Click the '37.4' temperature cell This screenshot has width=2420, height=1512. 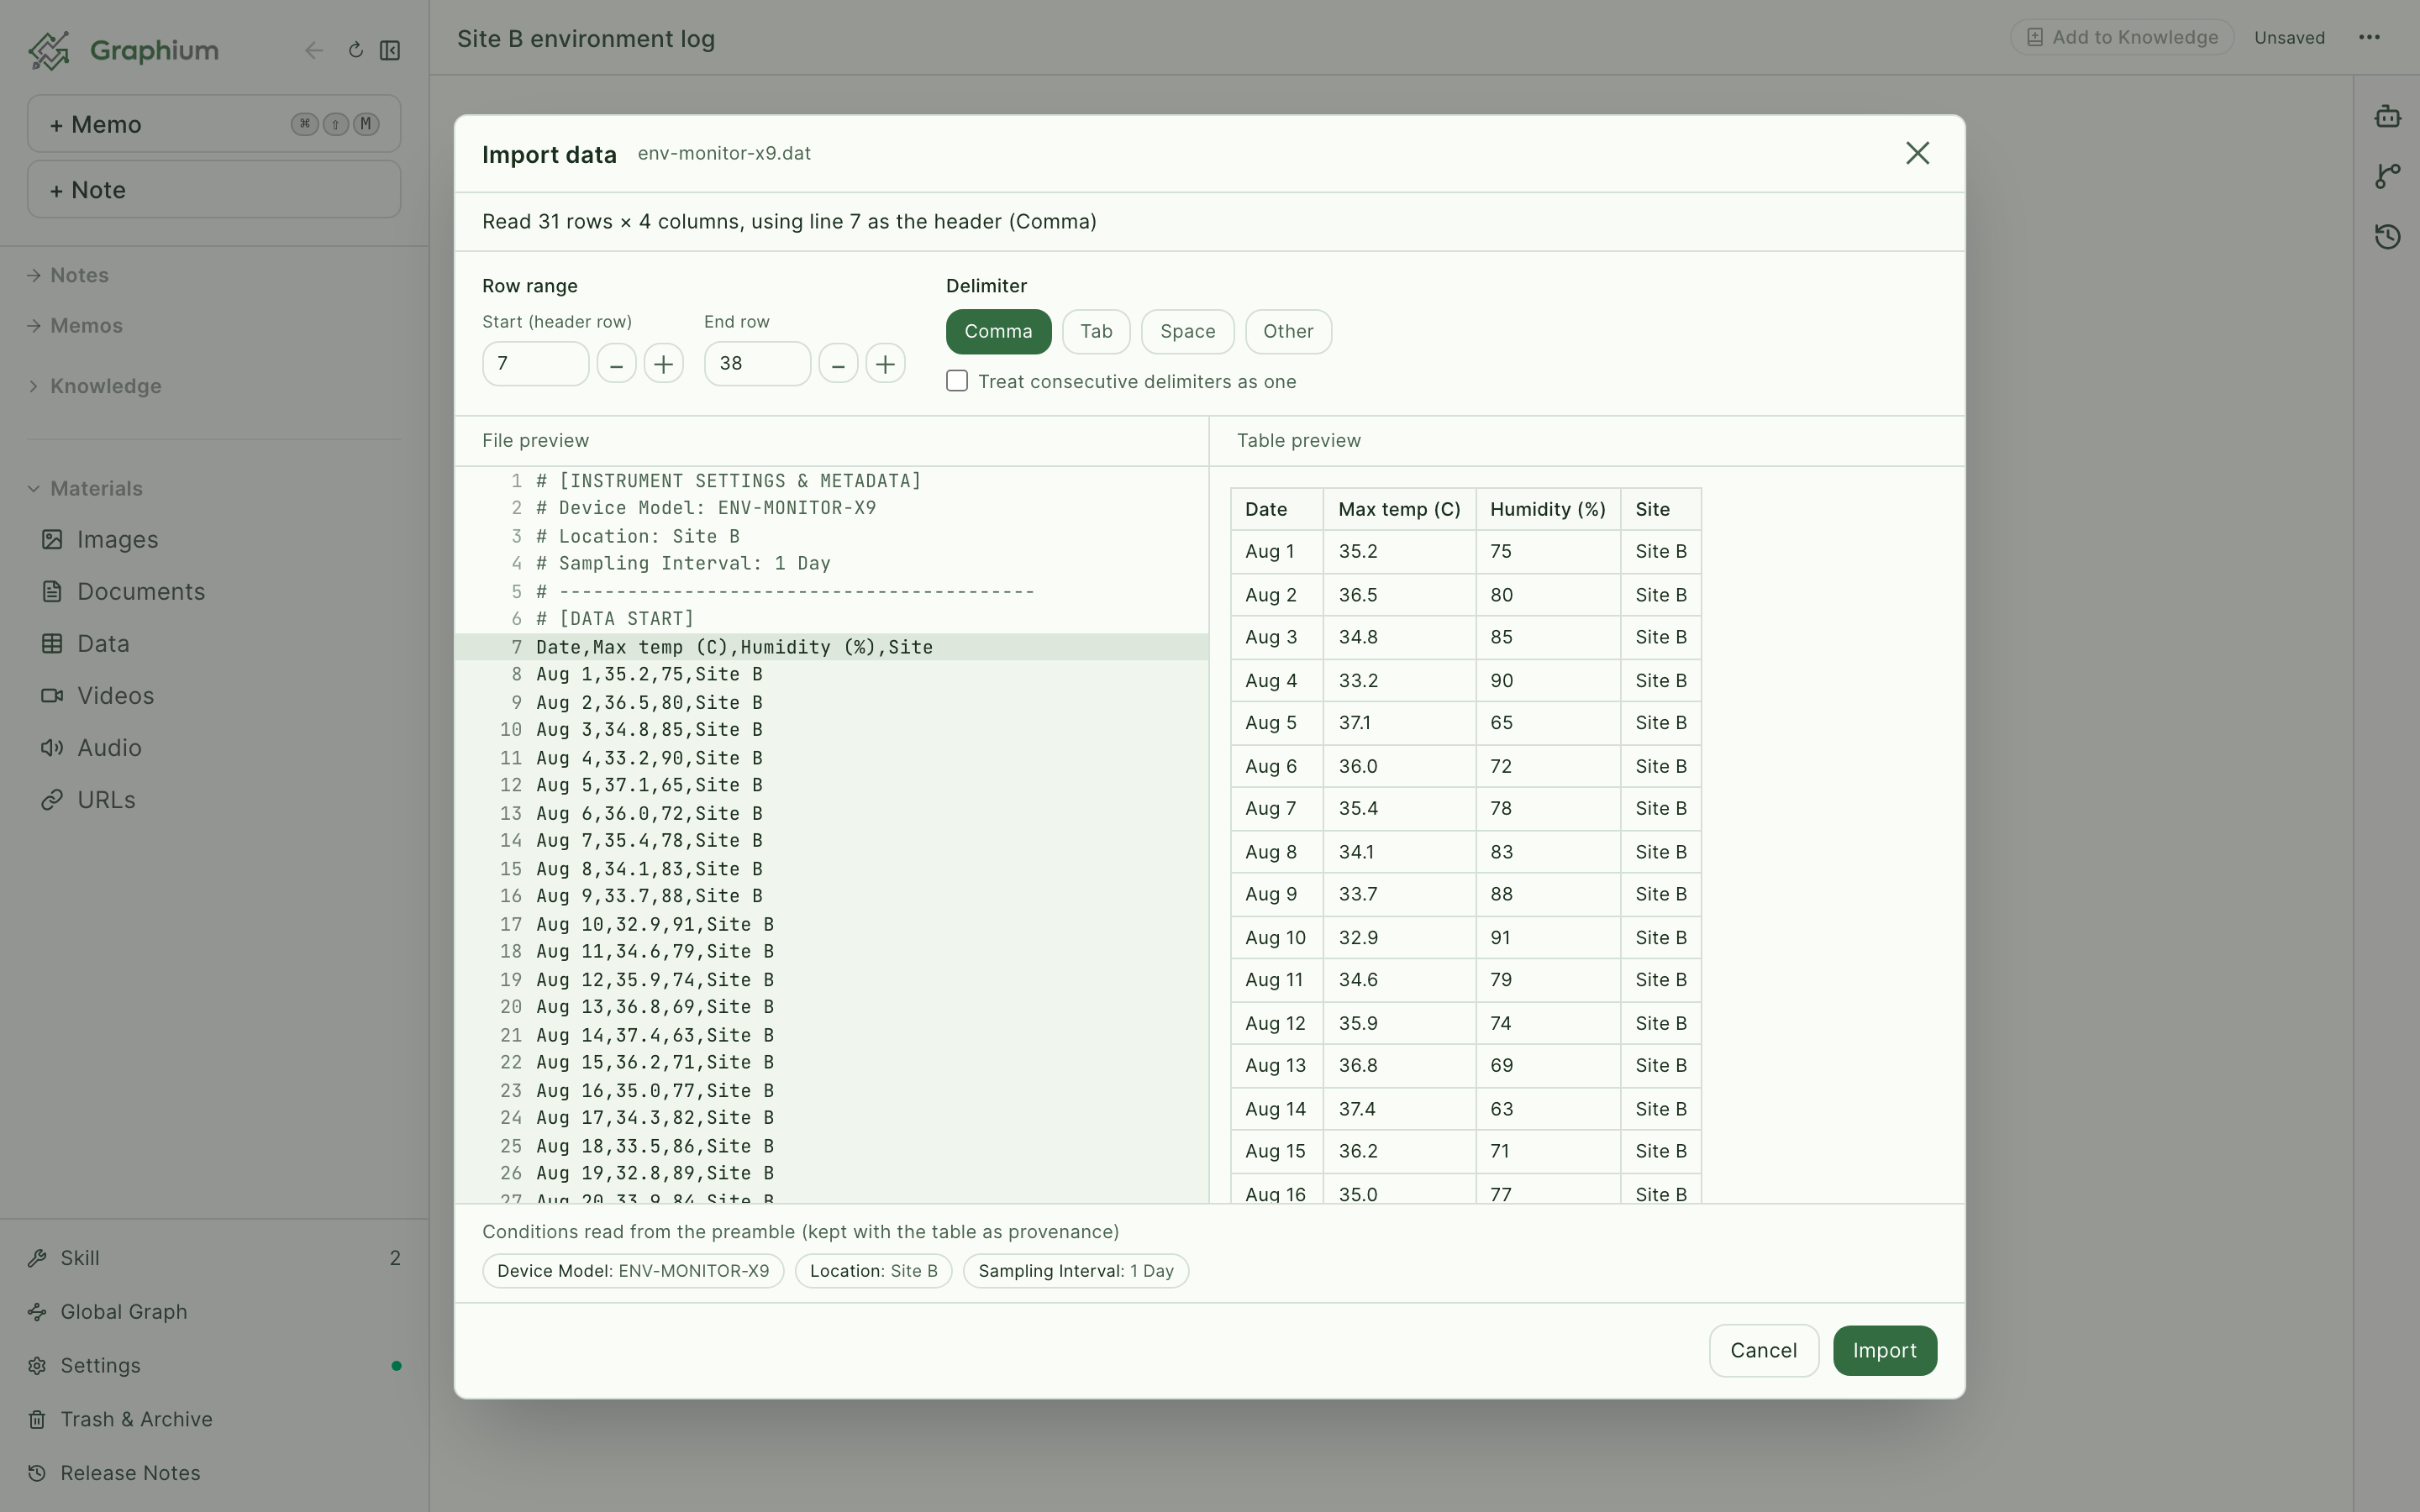(x=1399, y=1109)
